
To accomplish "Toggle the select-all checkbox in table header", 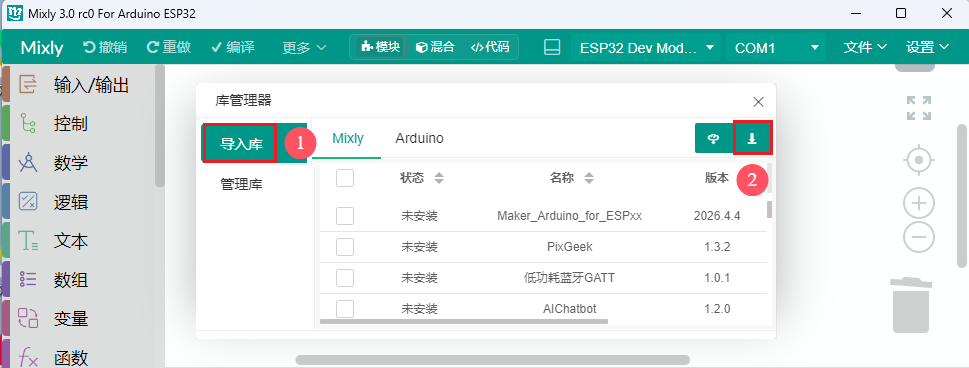I will pos(345,178).
